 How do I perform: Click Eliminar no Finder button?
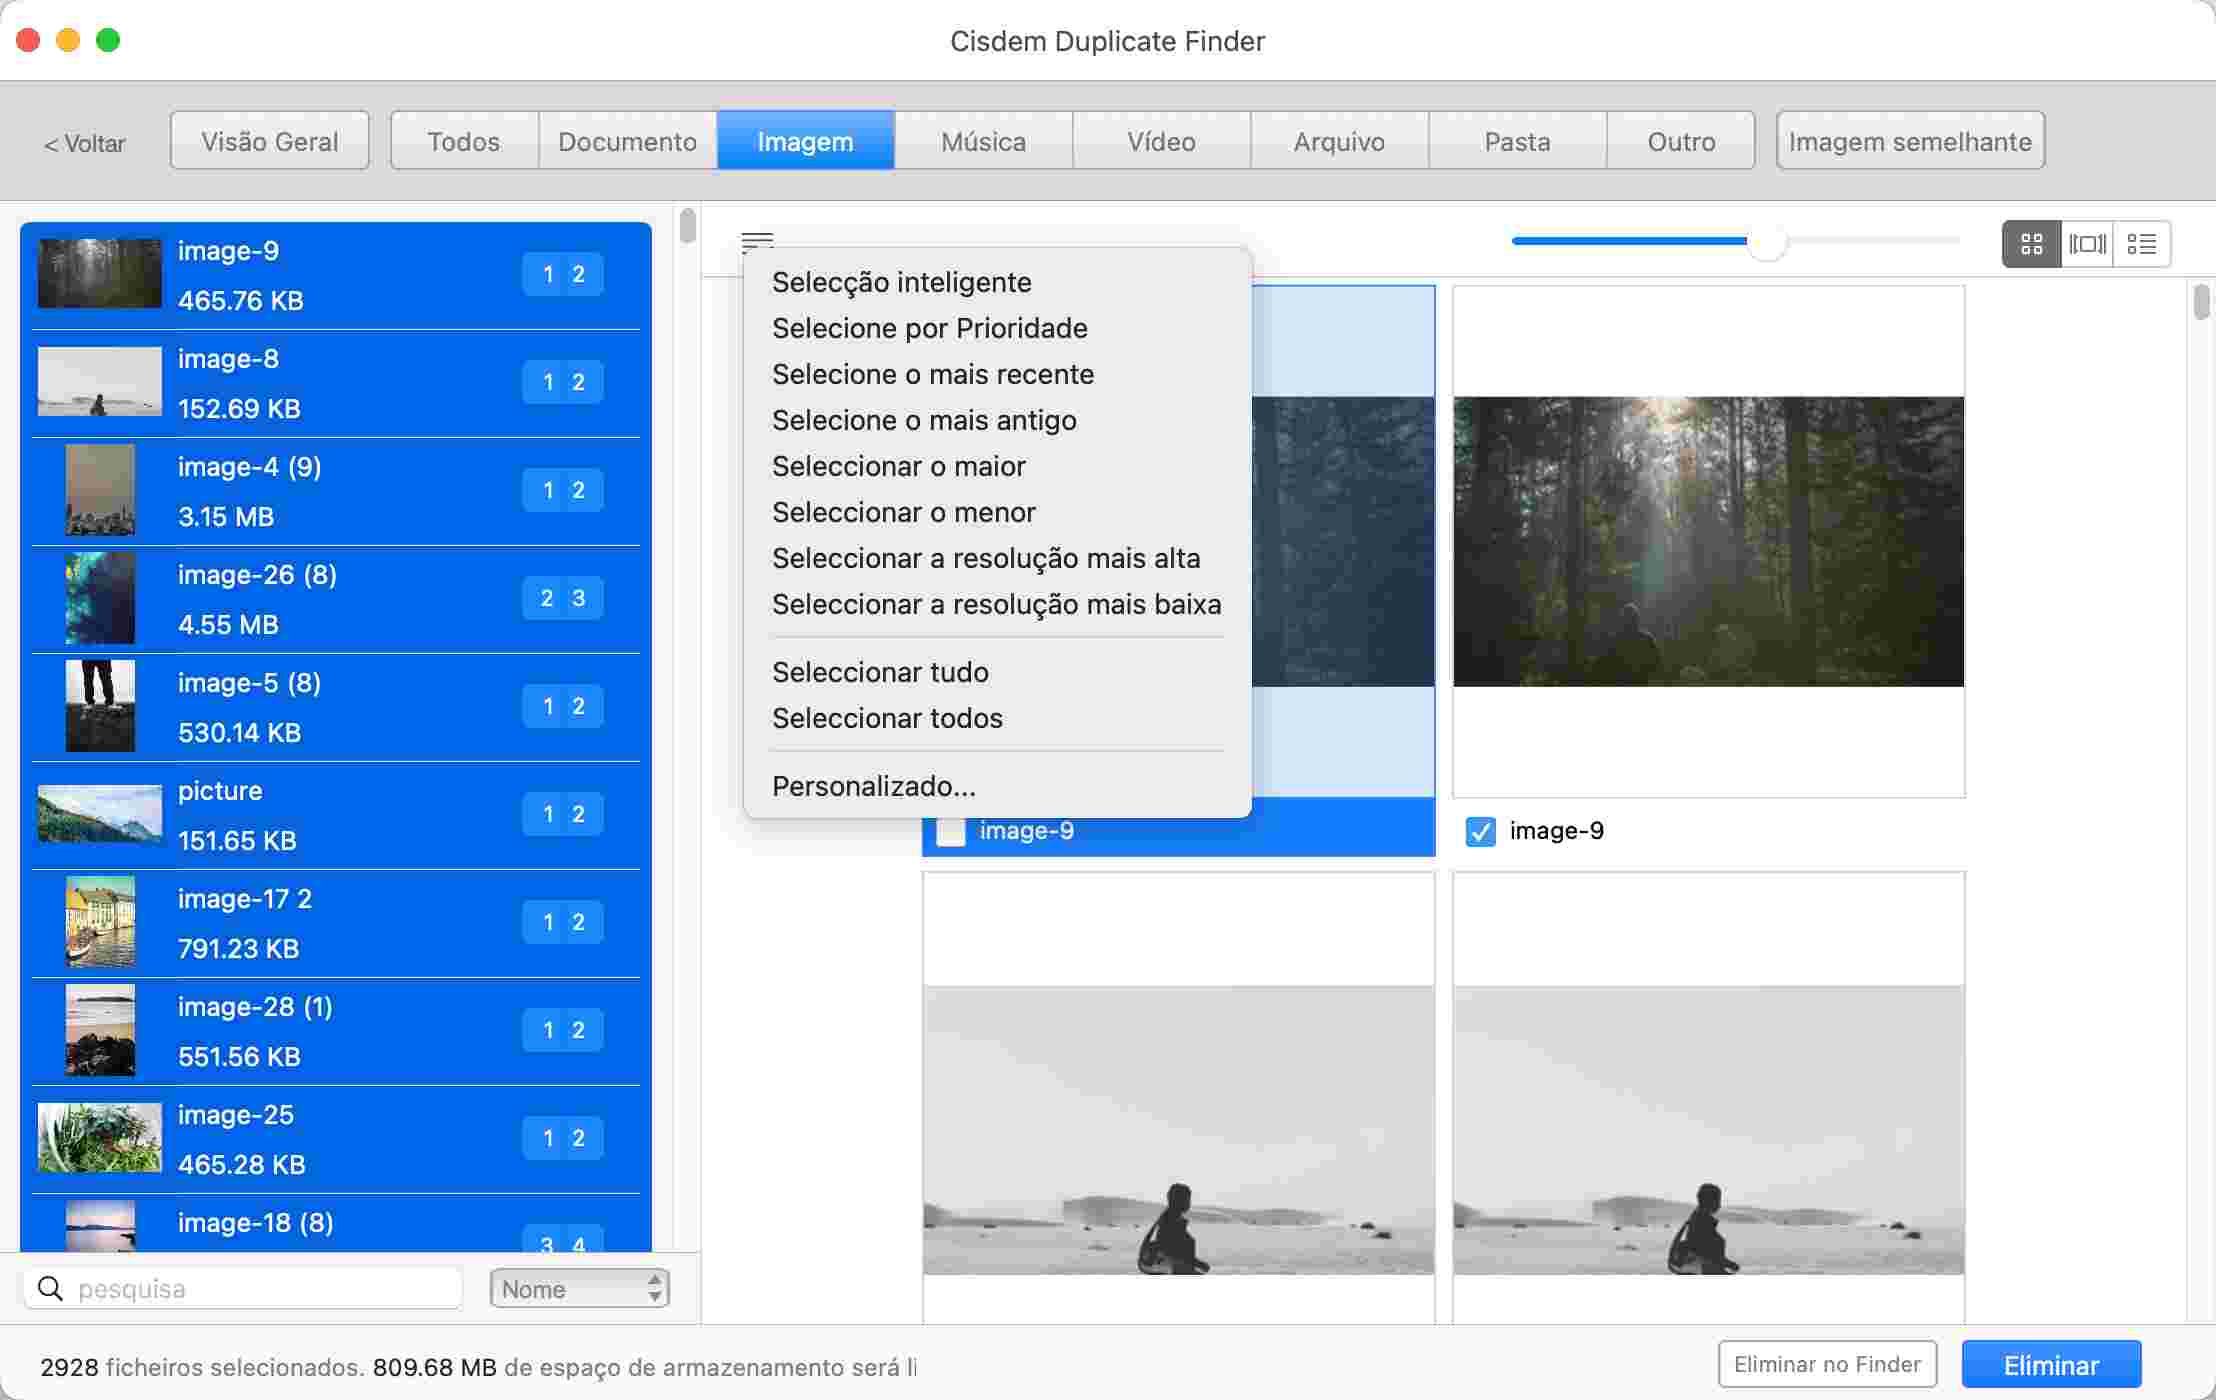tap(1826, 1364)
